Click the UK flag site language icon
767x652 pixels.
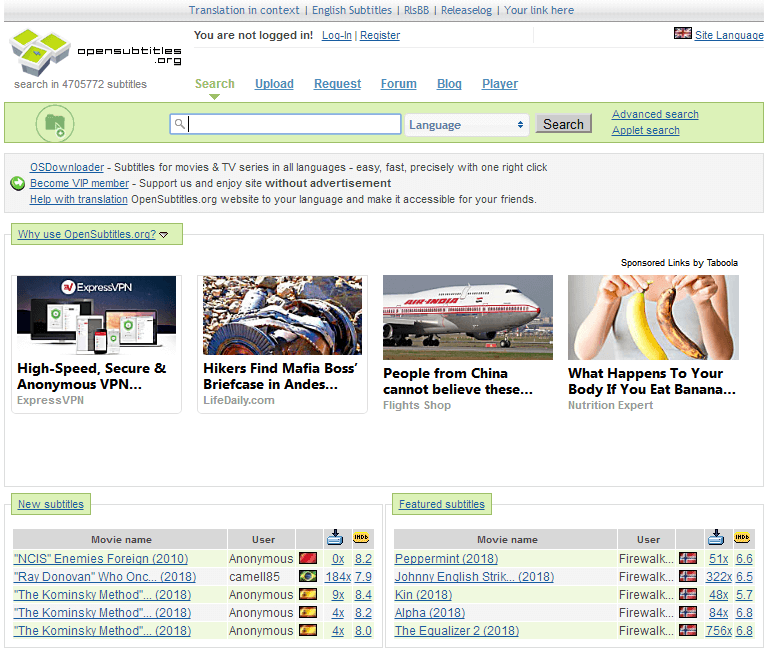point(683,34)
